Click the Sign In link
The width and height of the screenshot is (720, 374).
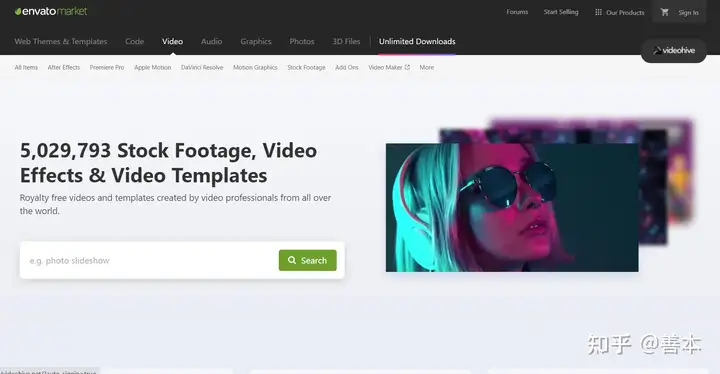[688, 12]
